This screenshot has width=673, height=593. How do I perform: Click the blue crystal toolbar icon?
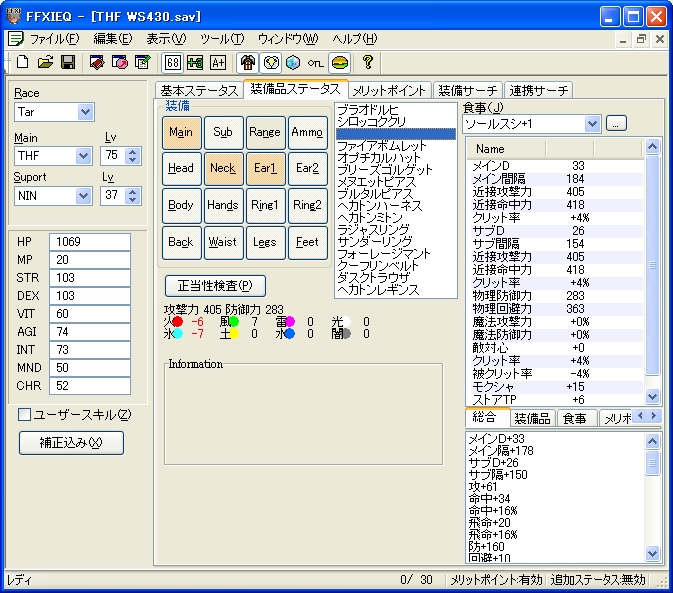(293, 63)
